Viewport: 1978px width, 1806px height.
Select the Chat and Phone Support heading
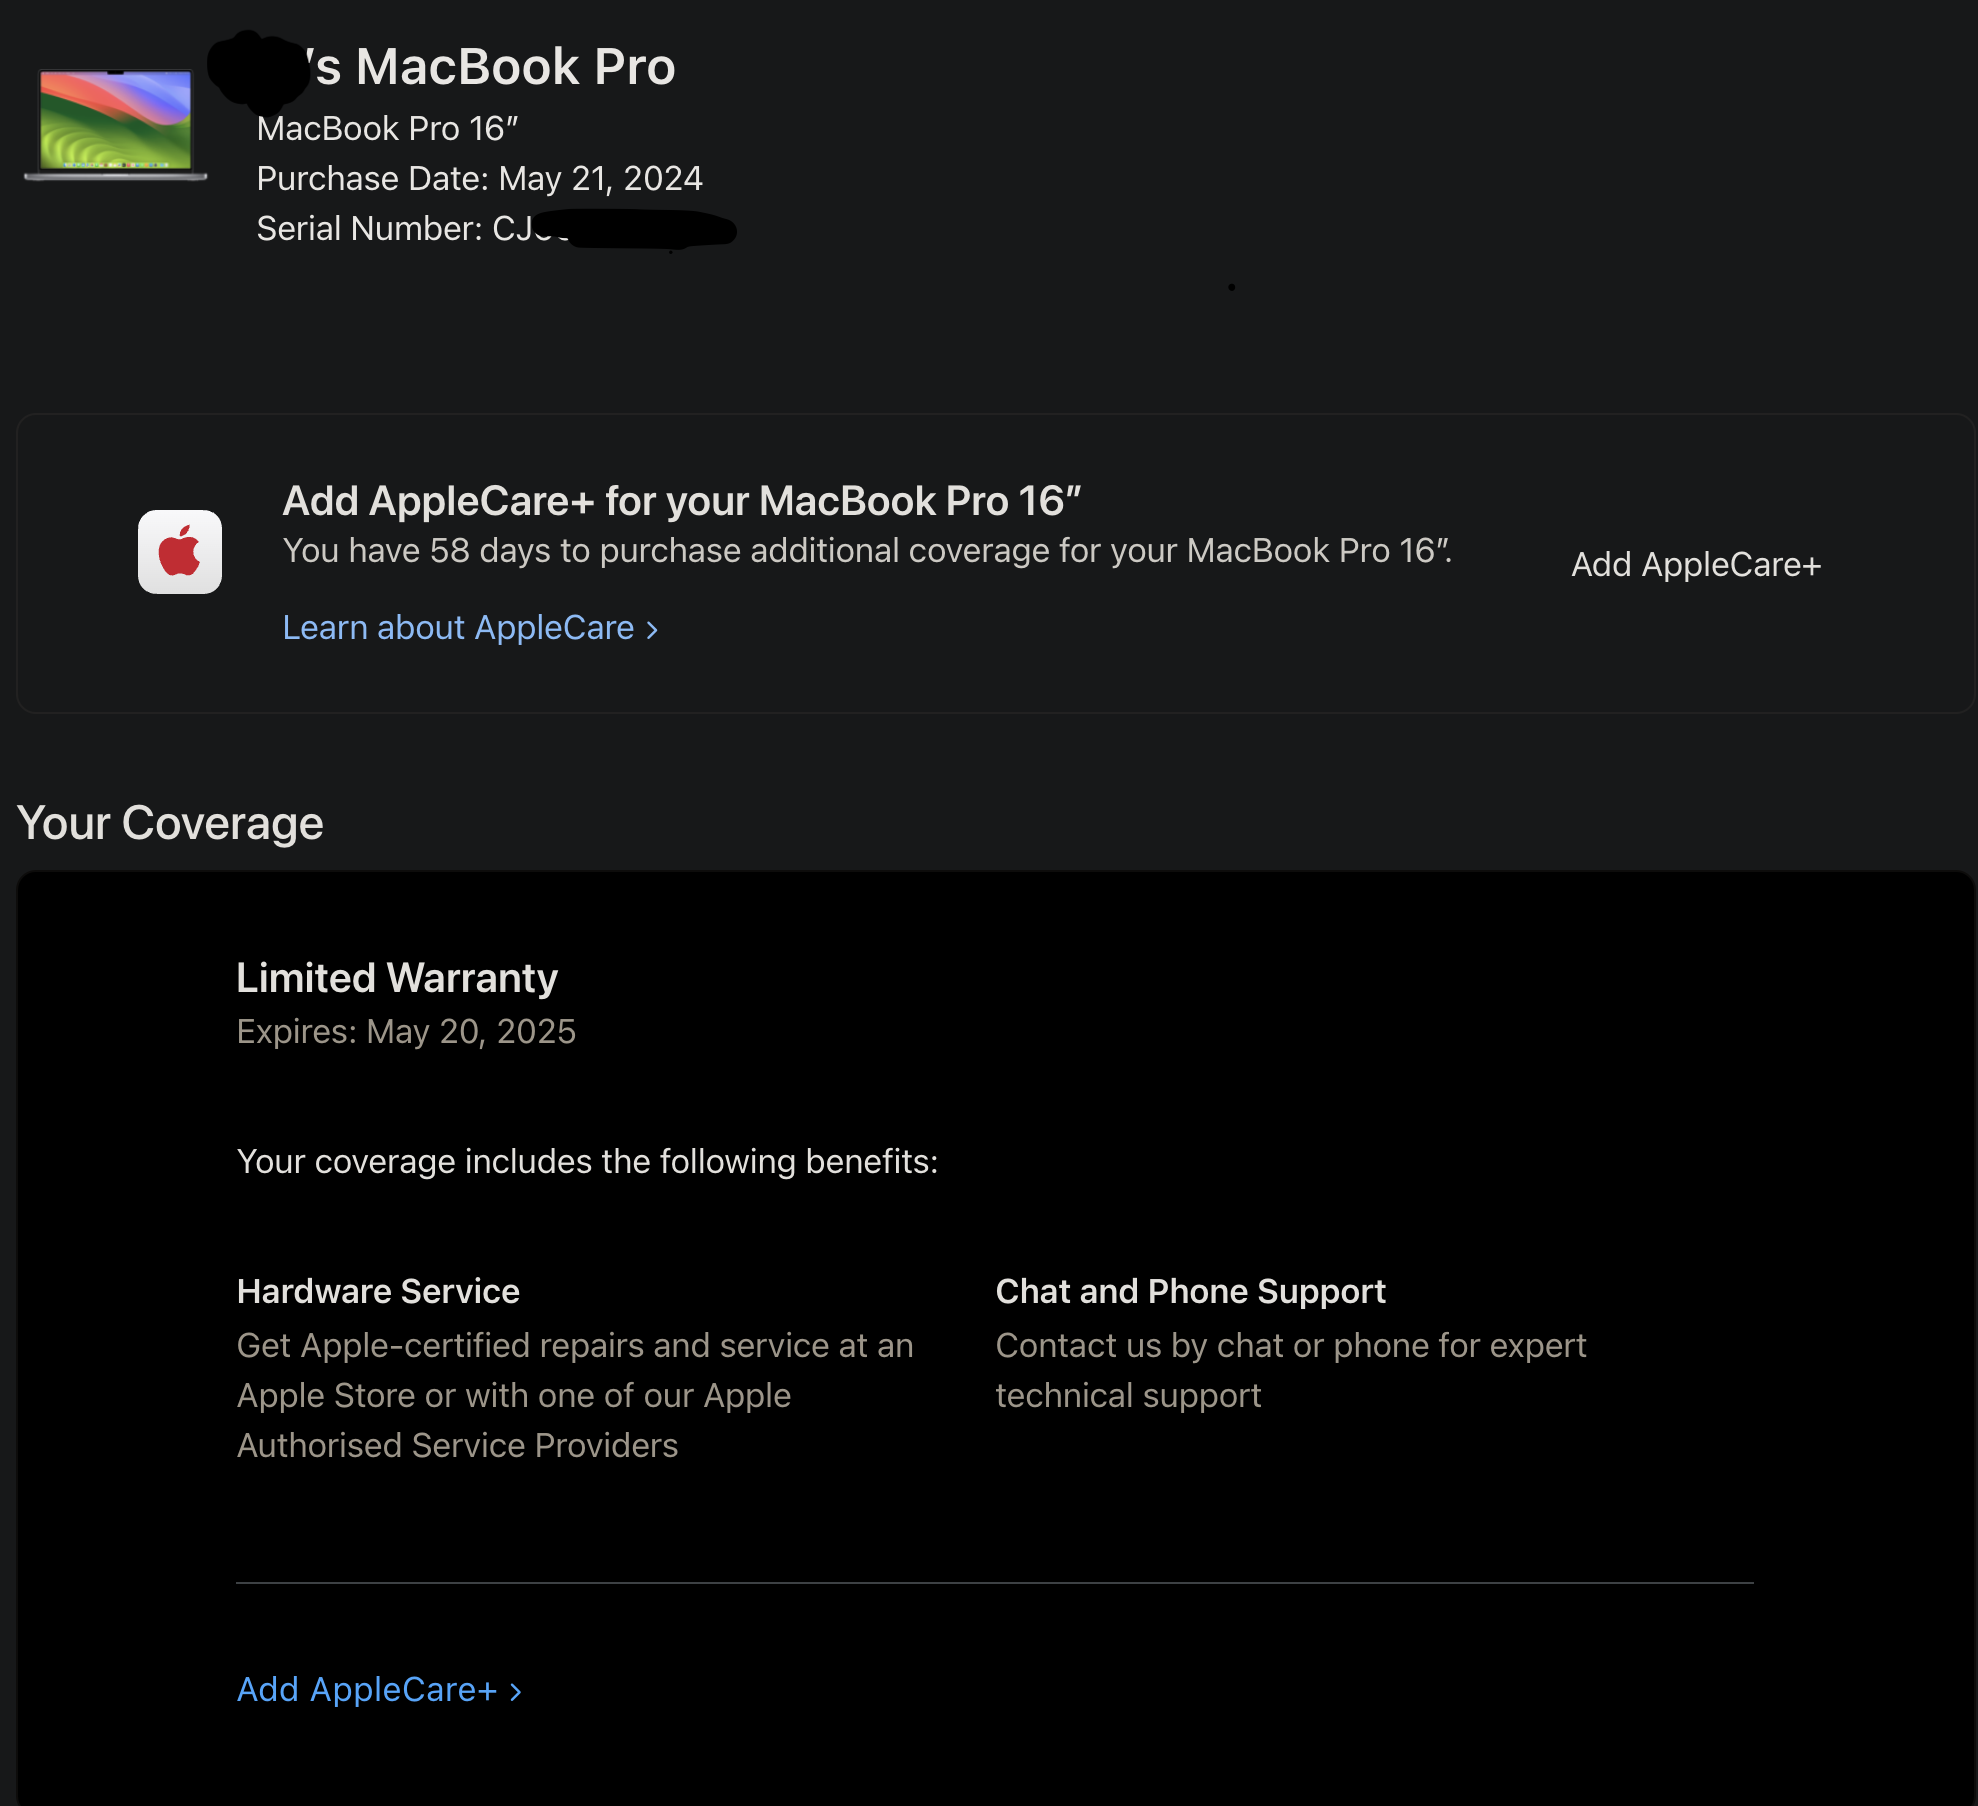point(1190,1292)
